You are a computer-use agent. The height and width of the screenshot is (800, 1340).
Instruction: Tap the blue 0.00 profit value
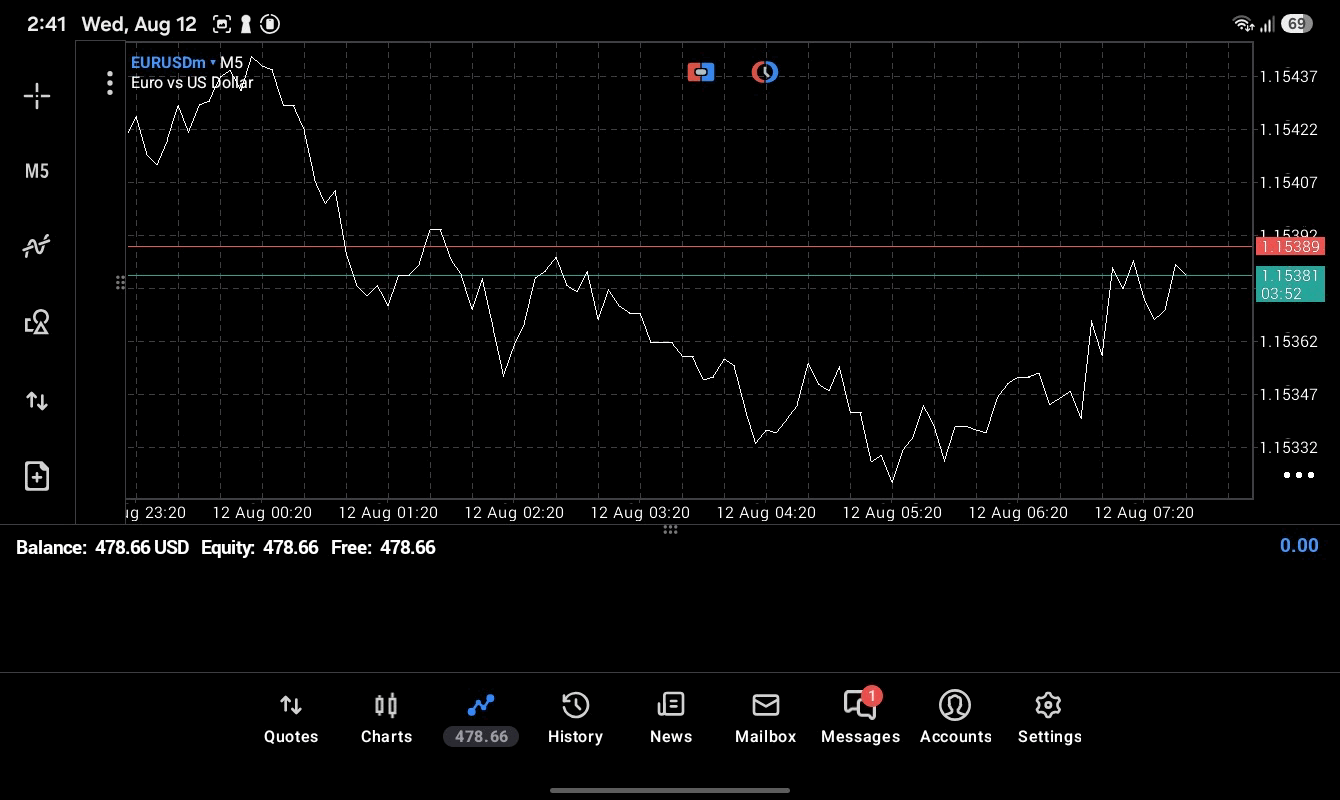point(1299,545)
